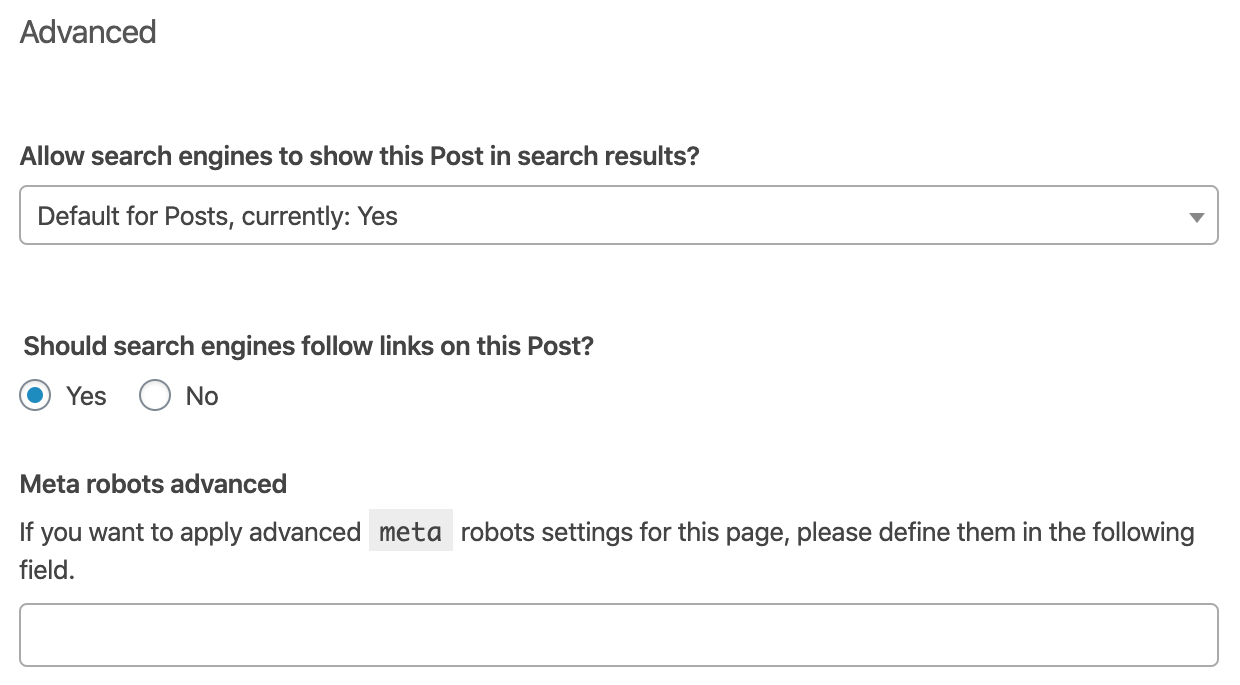Viewport: 1240px width, 685px height.
Task: Click the dropdown arrow on the visibility setting
Action: [x=1196, y=214]
